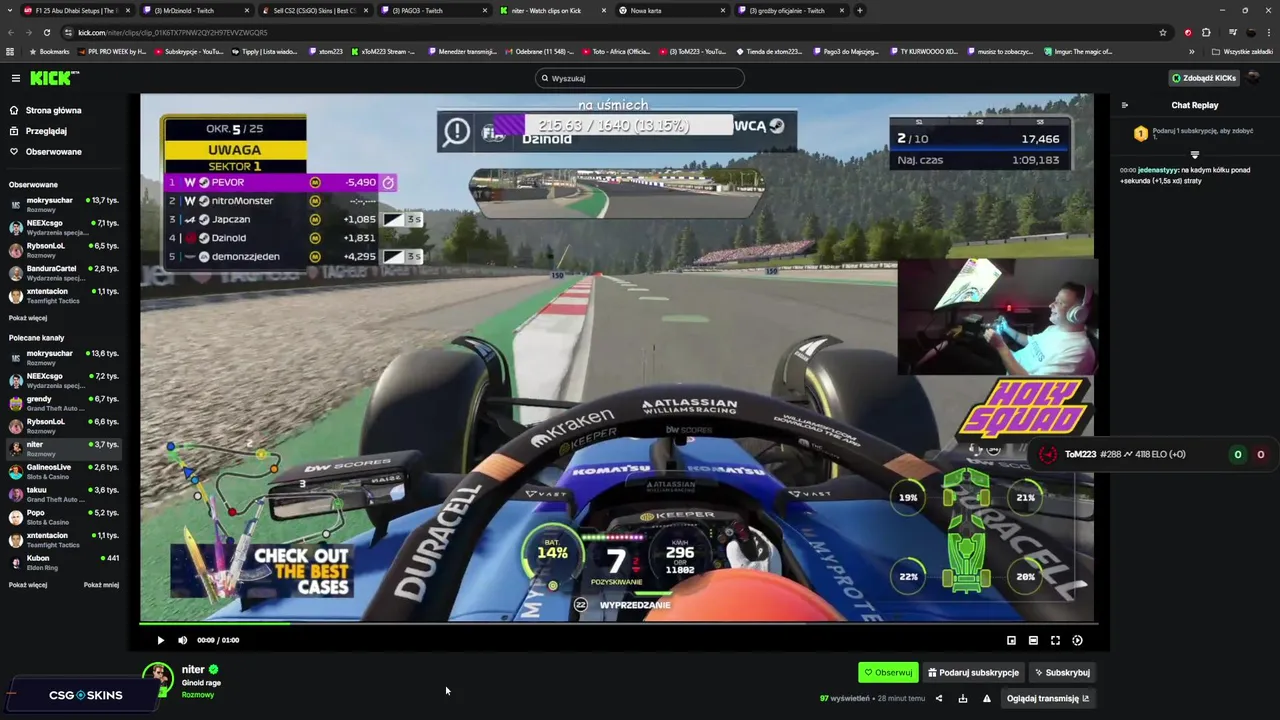Open the hamburger sidebar menu

pos(15,78)
